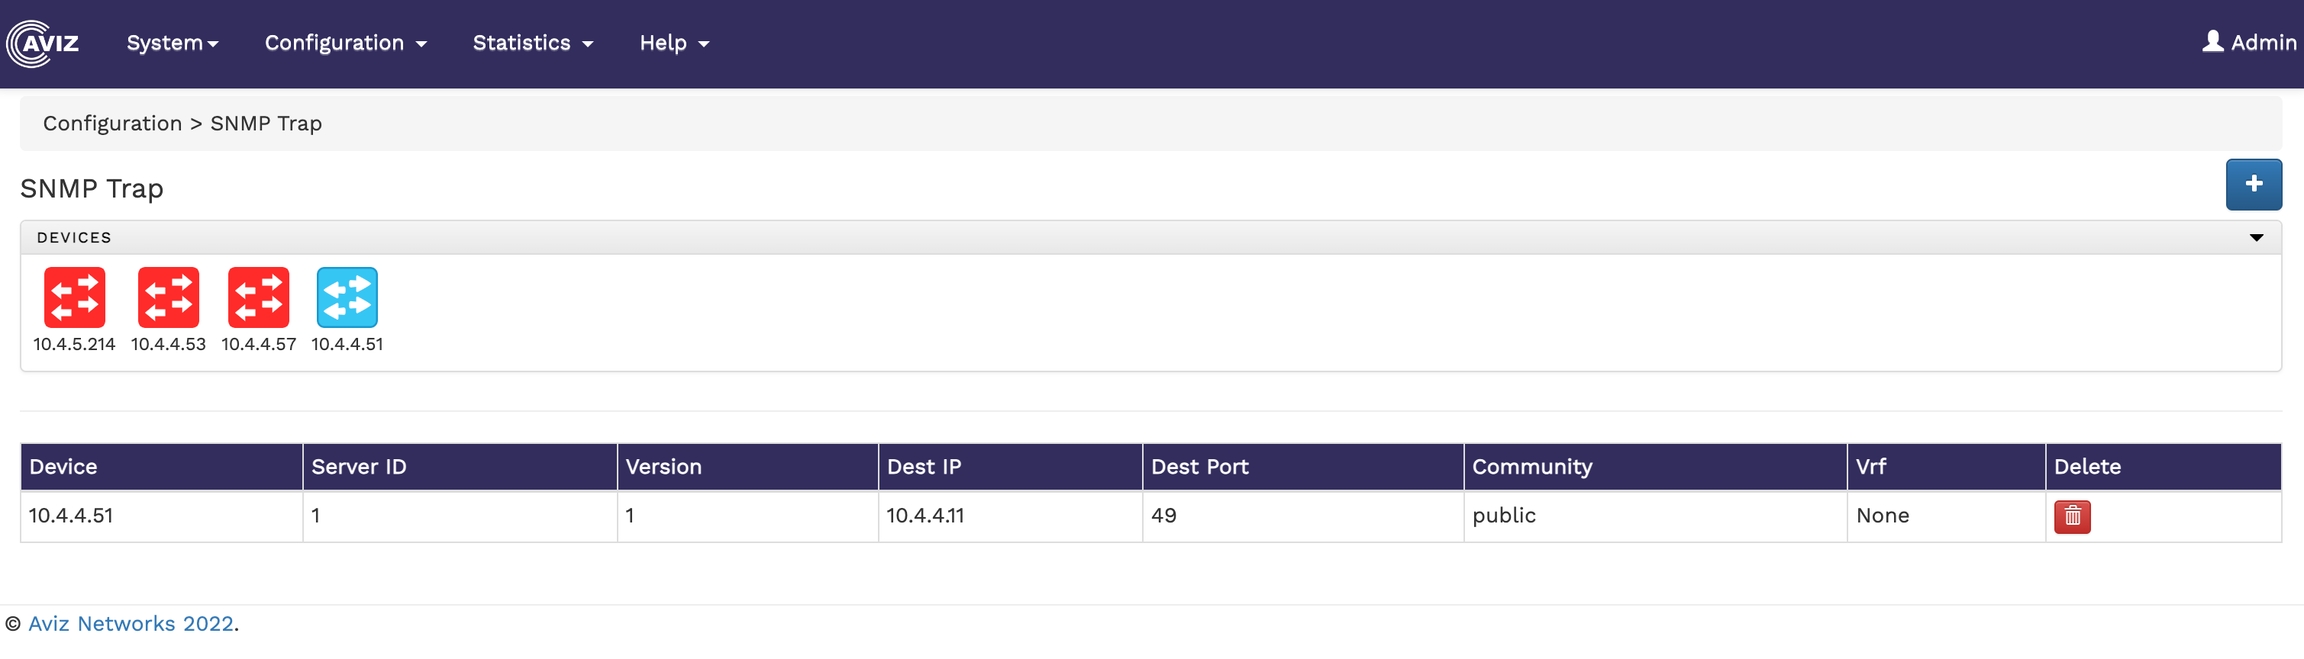Click the Admin user icon
2304x659 pixels.
pos(2212,42)
